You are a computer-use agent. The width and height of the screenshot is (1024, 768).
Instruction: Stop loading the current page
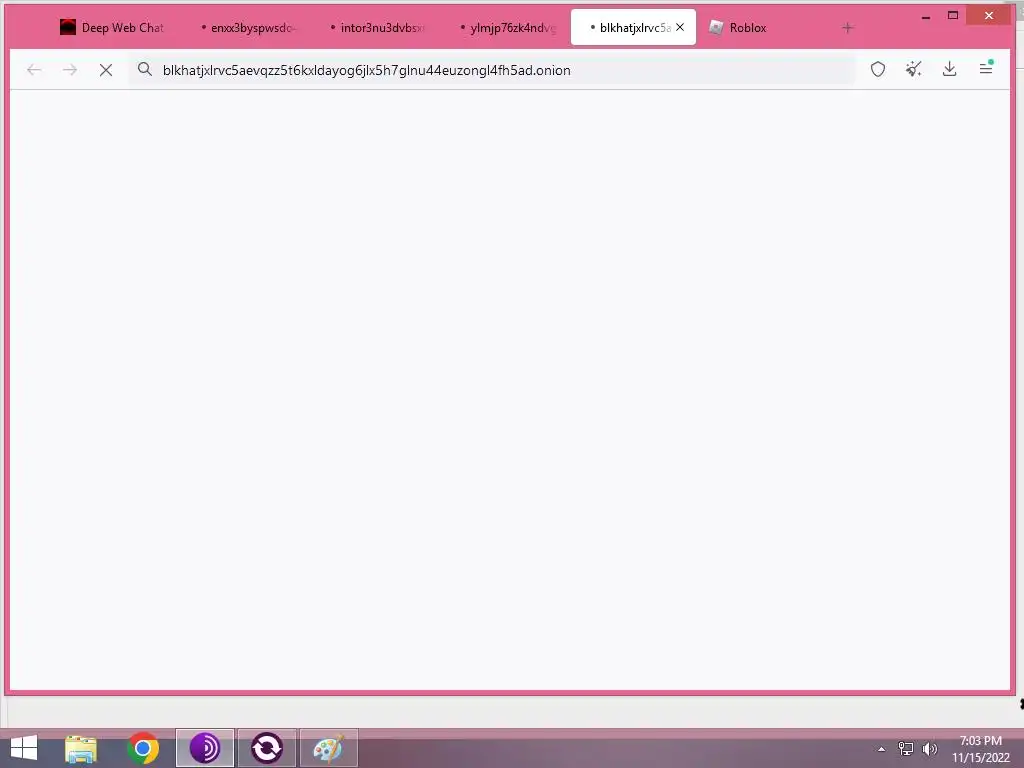click(106, 70)
